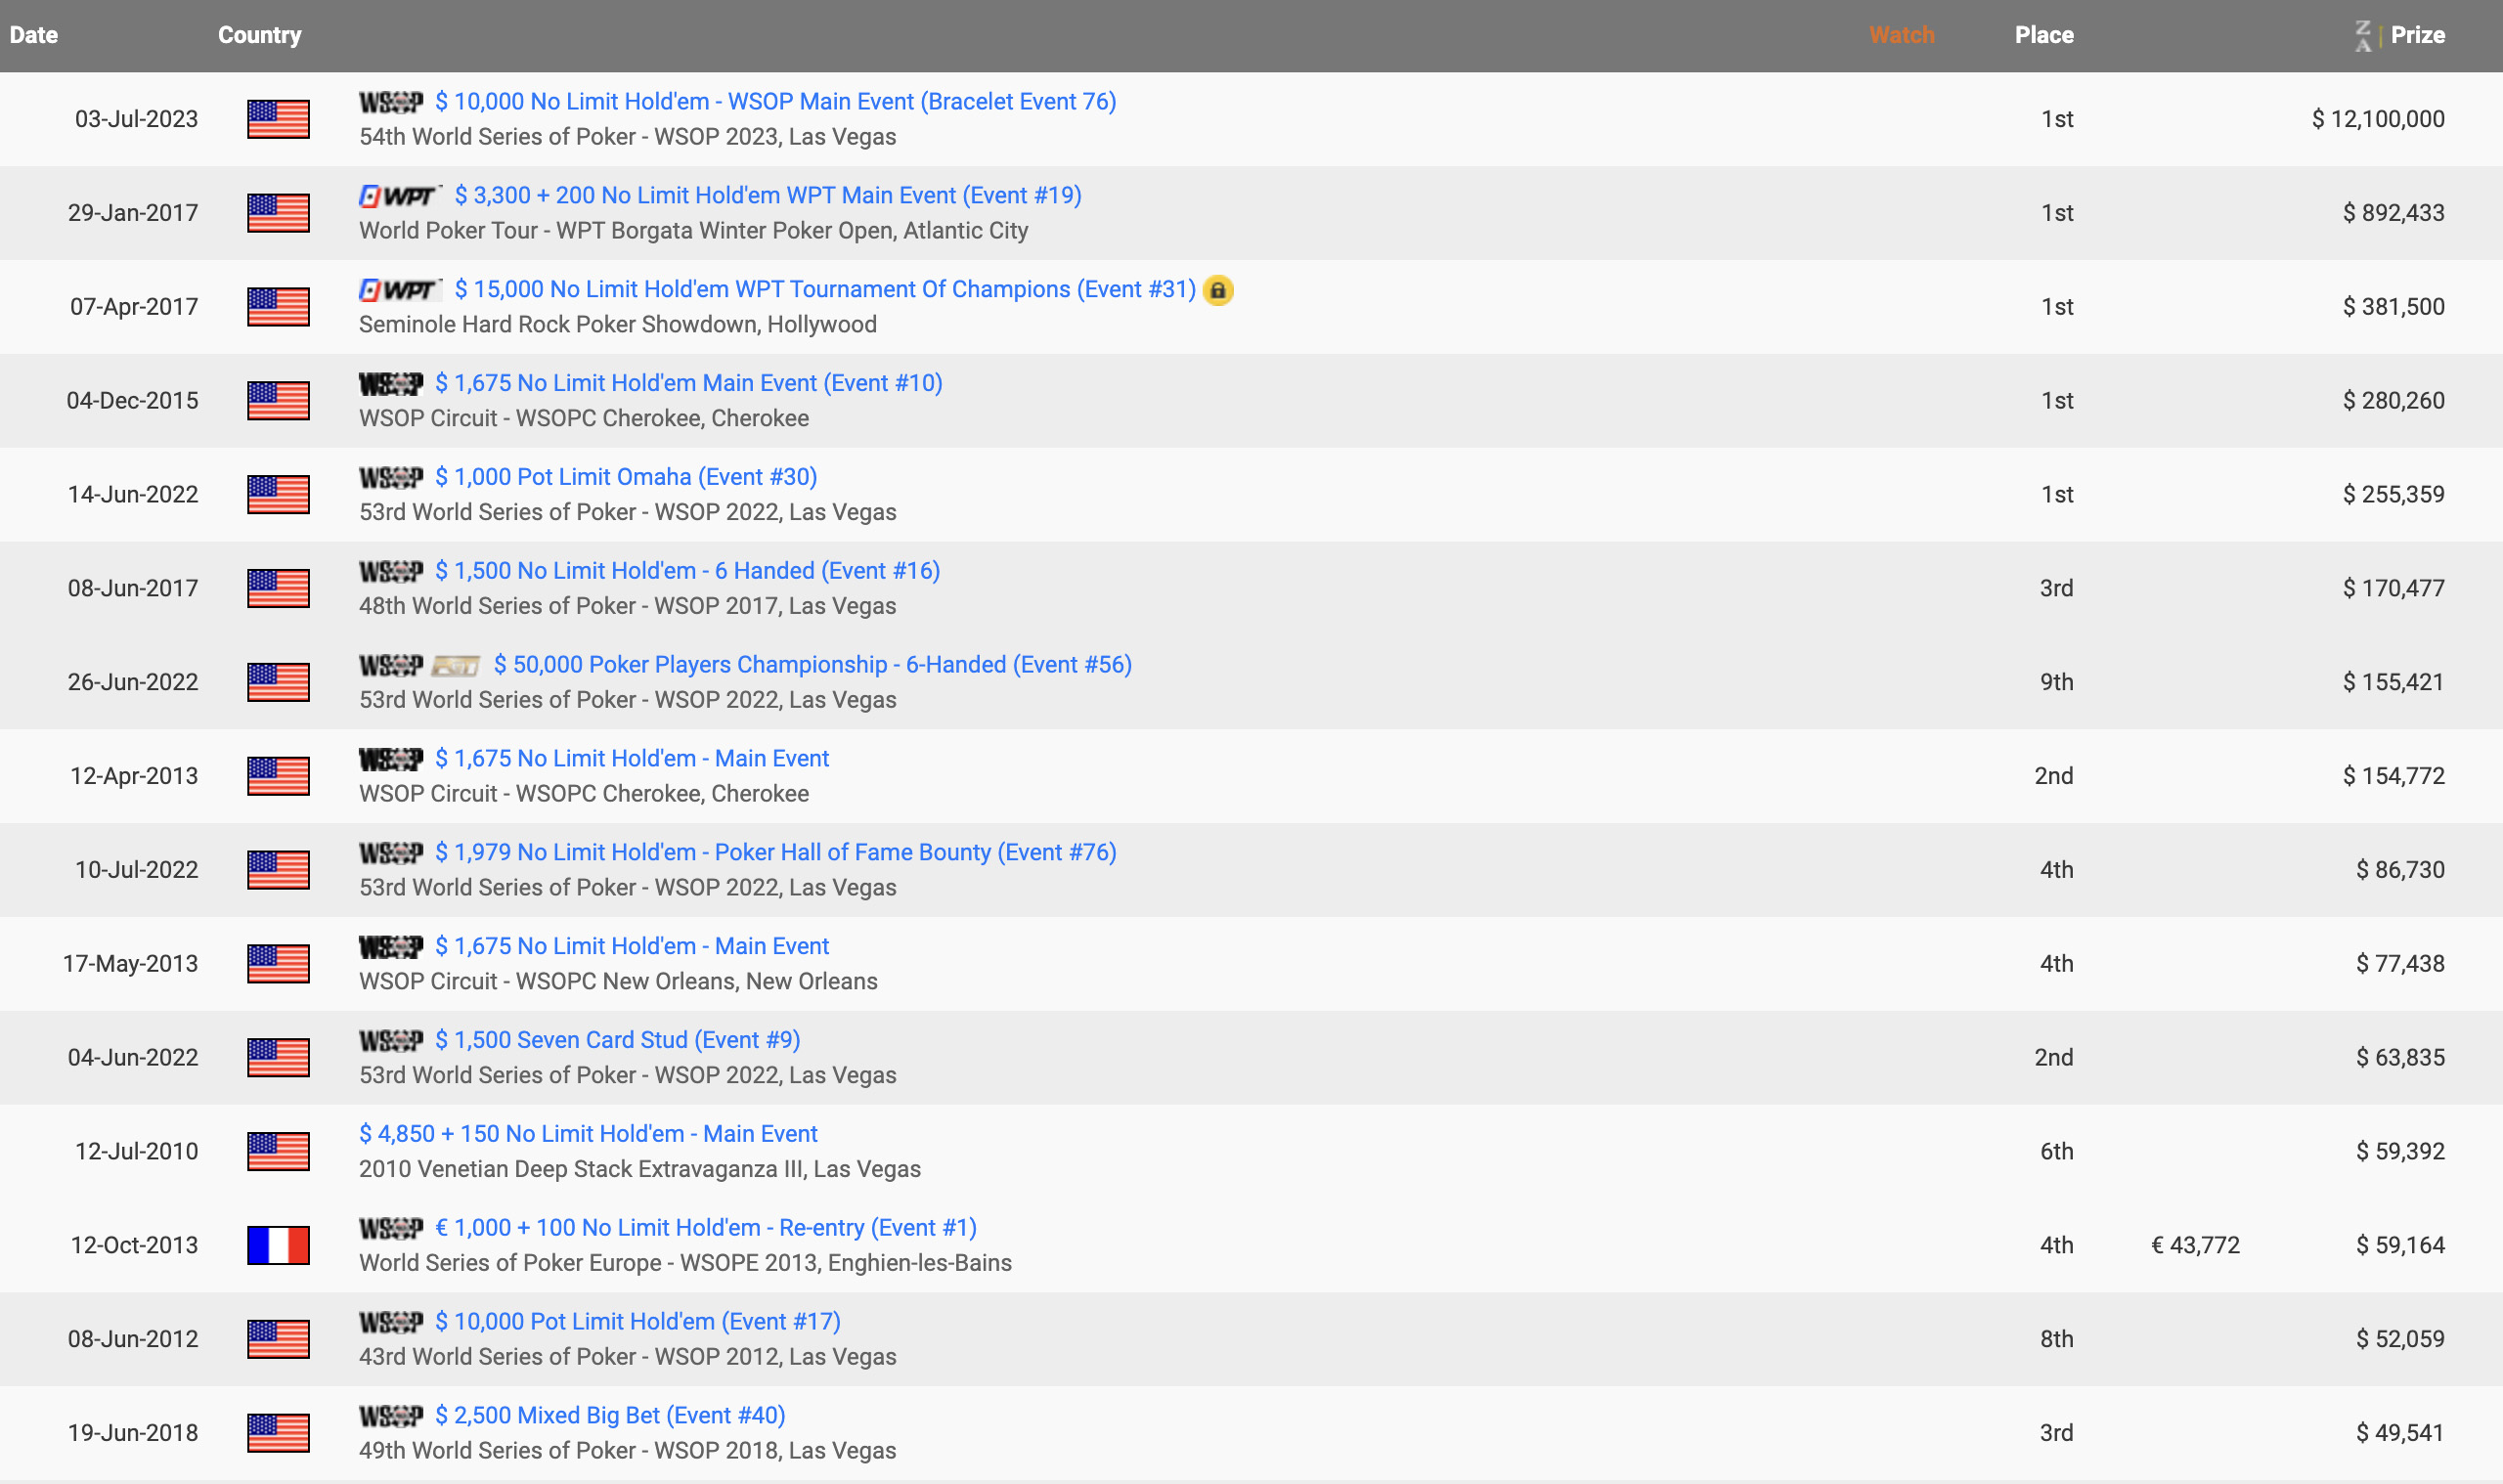Screen dimensions: 2503x1484
Task: Sort by the Place column header
Action: pyautogui.click(x=2043, y=35)
